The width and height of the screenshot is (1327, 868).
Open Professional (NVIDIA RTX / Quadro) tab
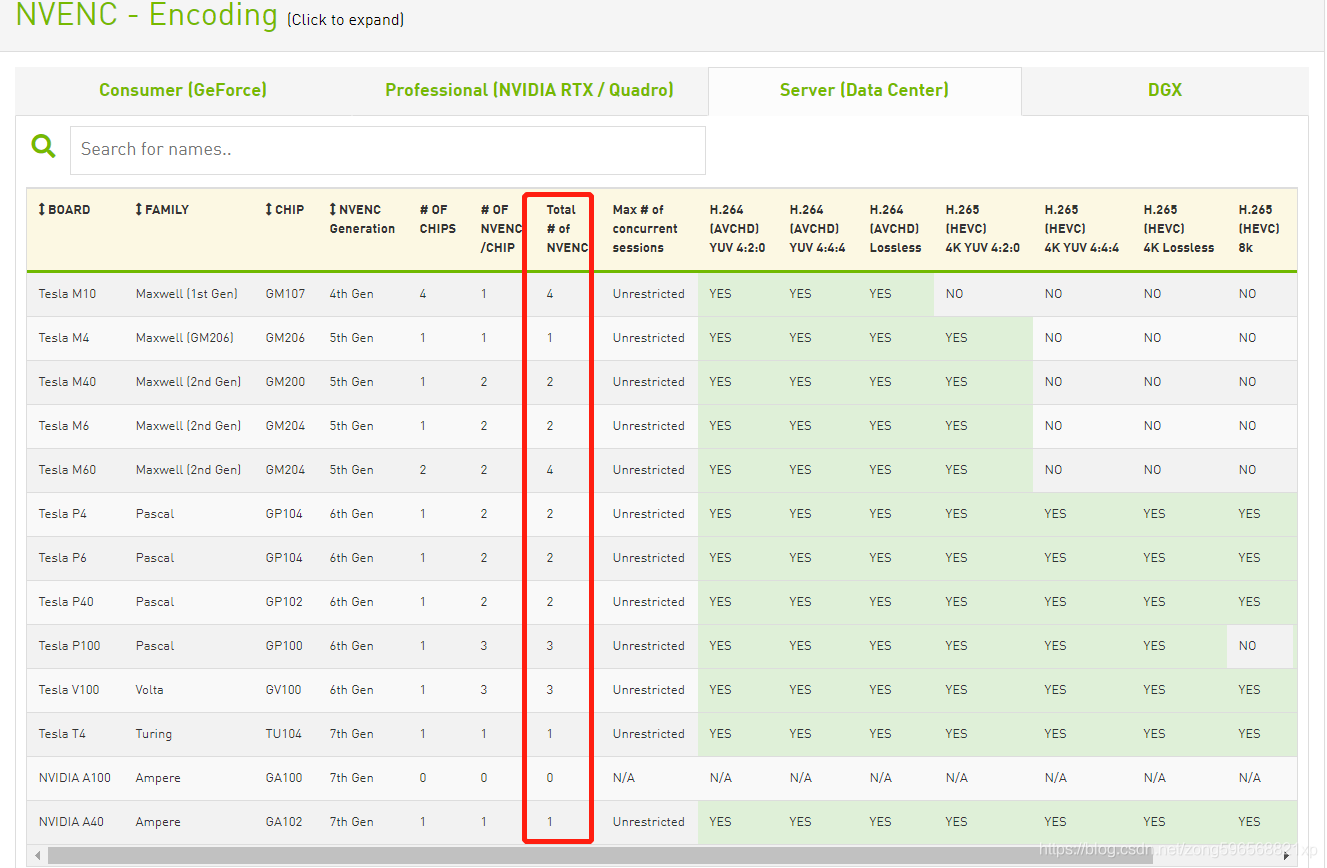[x=529, y=90]
